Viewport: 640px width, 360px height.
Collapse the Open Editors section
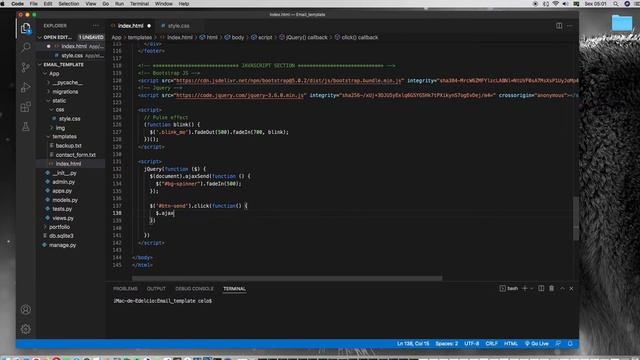click(x=40, y=37)
